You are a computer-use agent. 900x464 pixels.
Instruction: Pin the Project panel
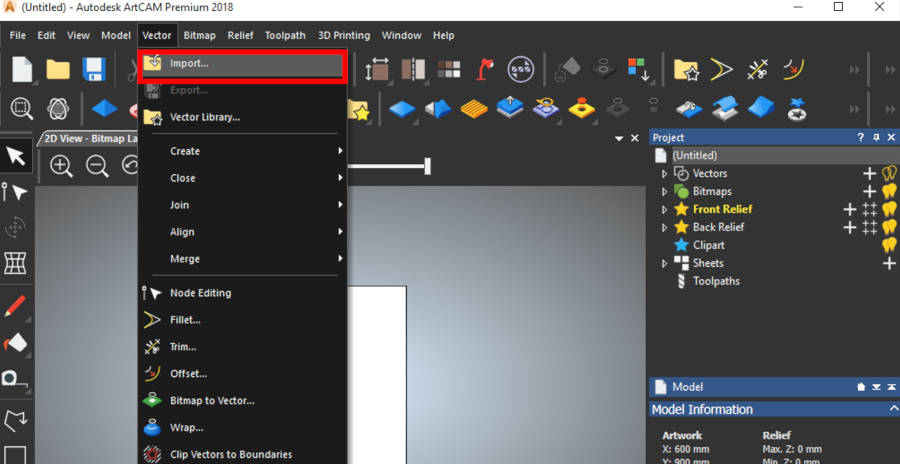876,138
